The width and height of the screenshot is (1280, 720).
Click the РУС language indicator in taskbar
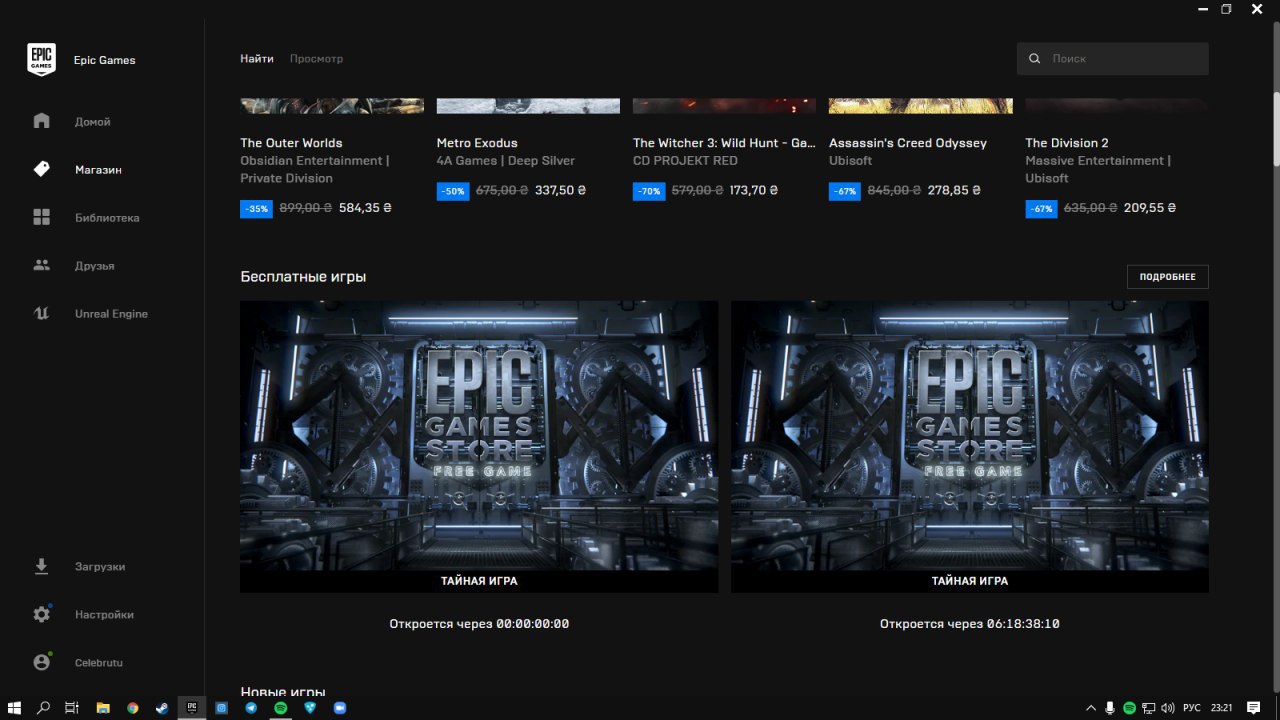point(1191,708)
